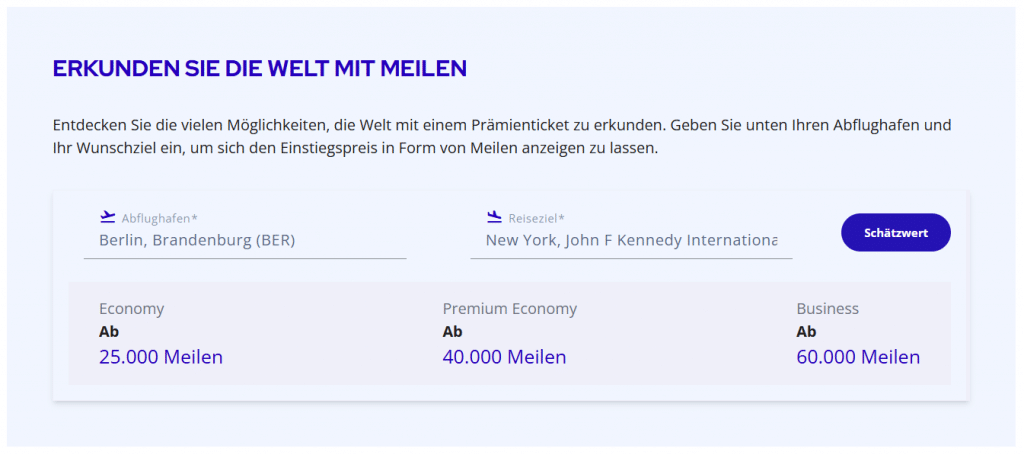Click the "Ab" text under Economy
The height and width of the screenshot is (455, 1024).
pos(109,332)
